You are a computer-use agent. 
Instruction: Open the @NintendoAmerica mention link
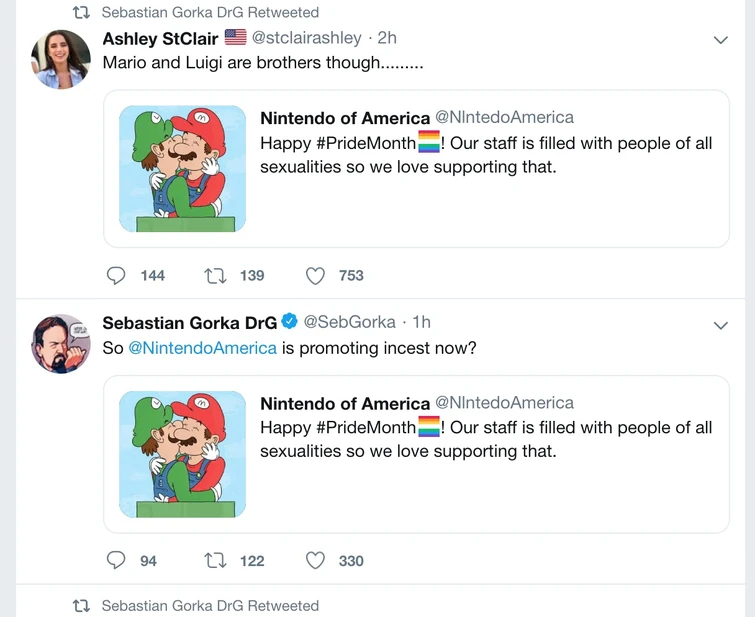coord(202,348)
